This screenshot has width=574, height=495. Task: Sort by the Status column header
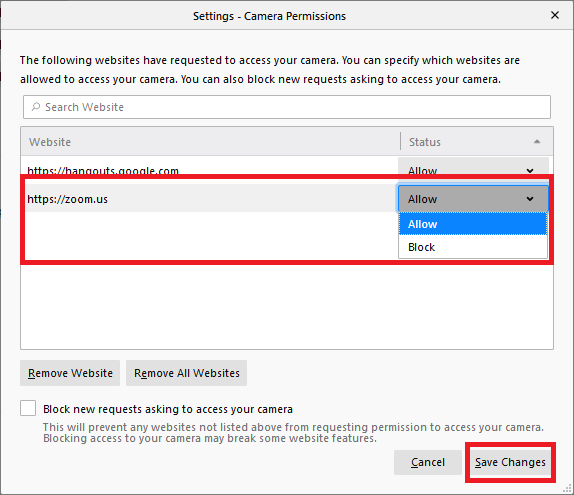click(x=477, y=142)
